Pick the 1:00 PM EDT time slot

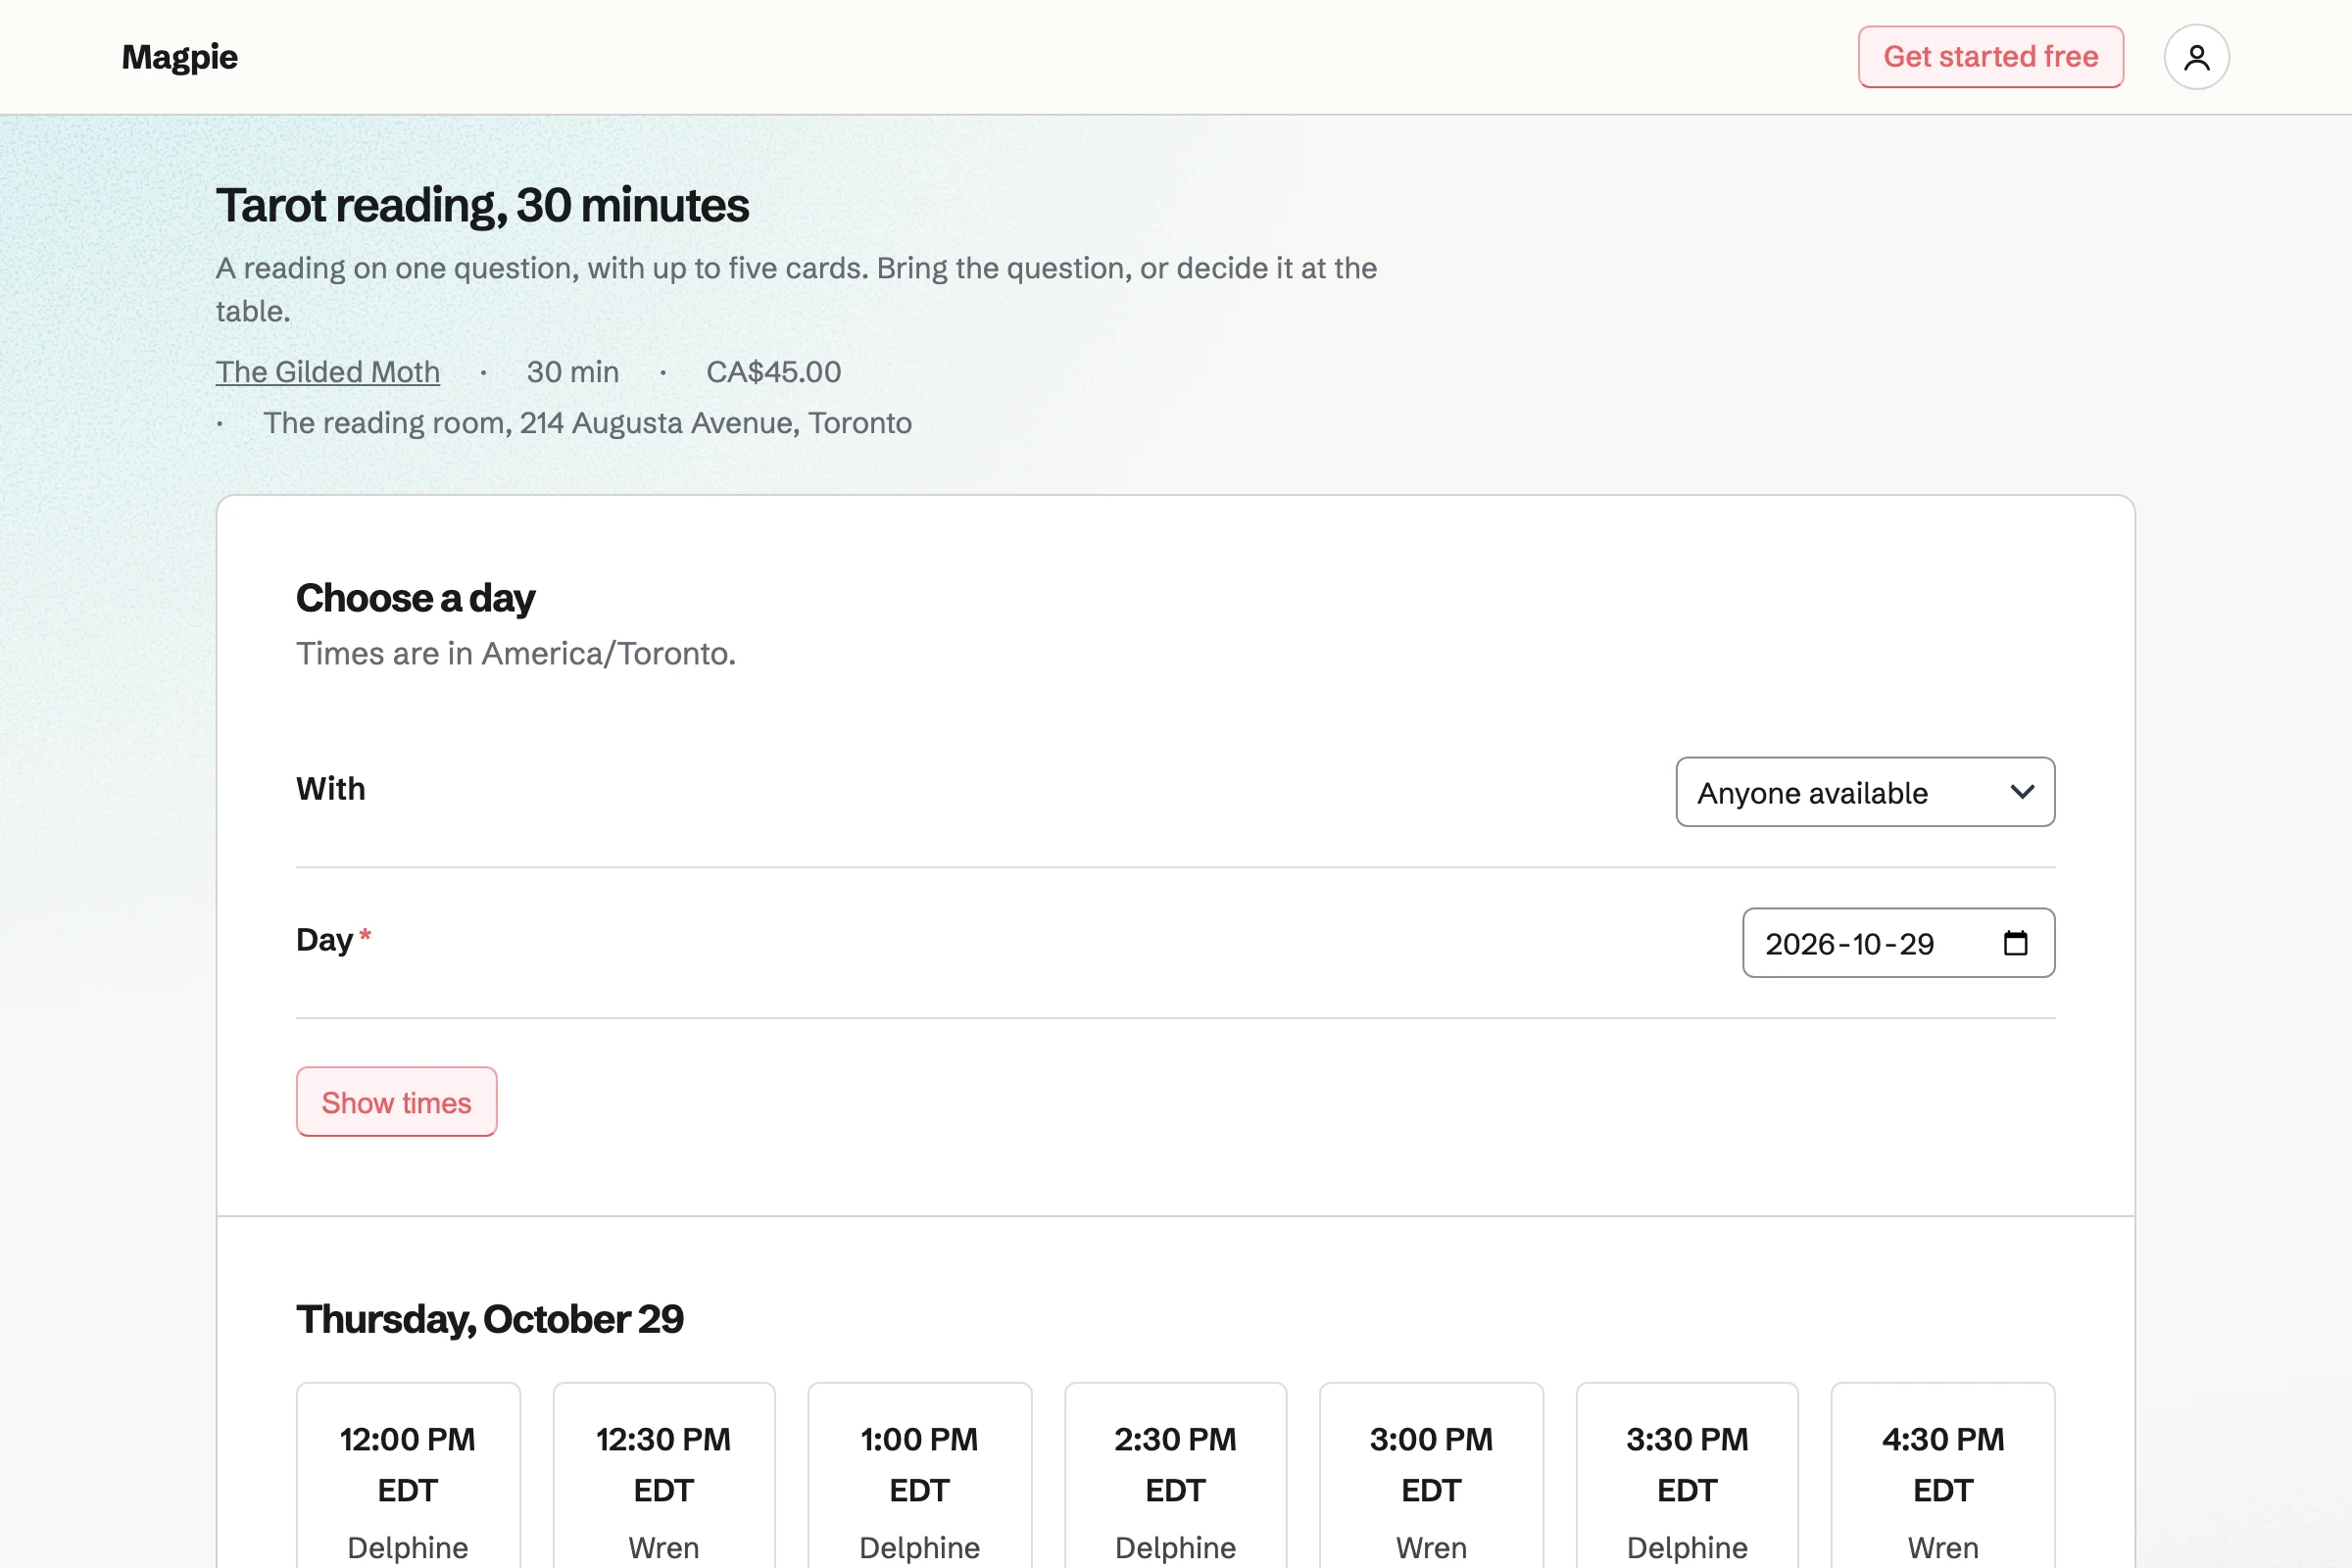[920, 1476]
